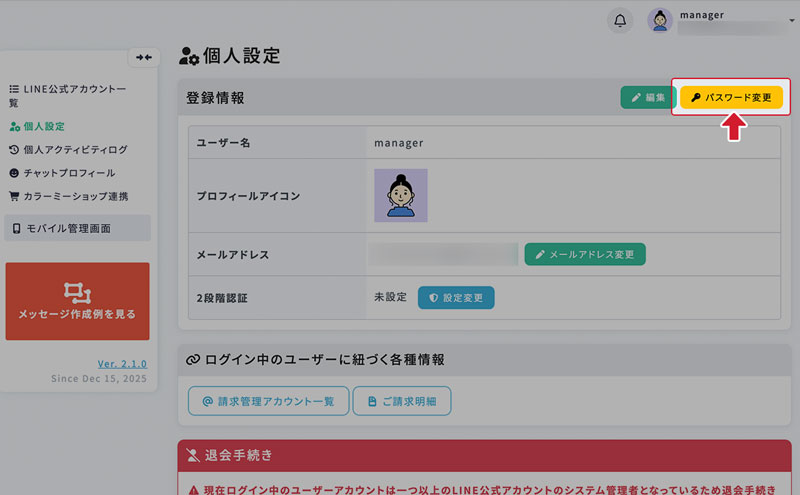Click the 設定変更 button for 2段階認証
Screen dimensions: 800x495
point(456,298)
